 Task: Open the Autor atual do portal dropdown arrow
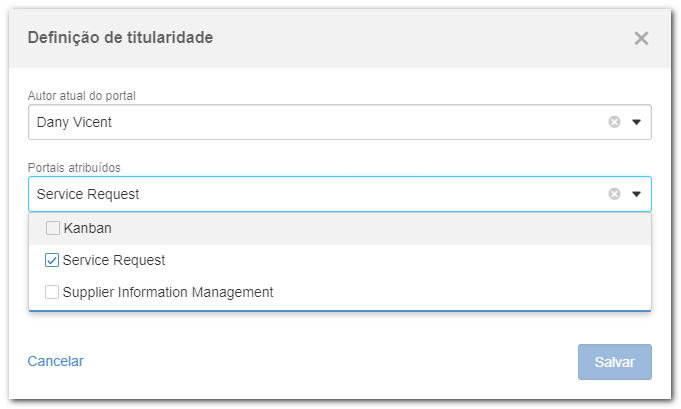click(x=636, y=122)
